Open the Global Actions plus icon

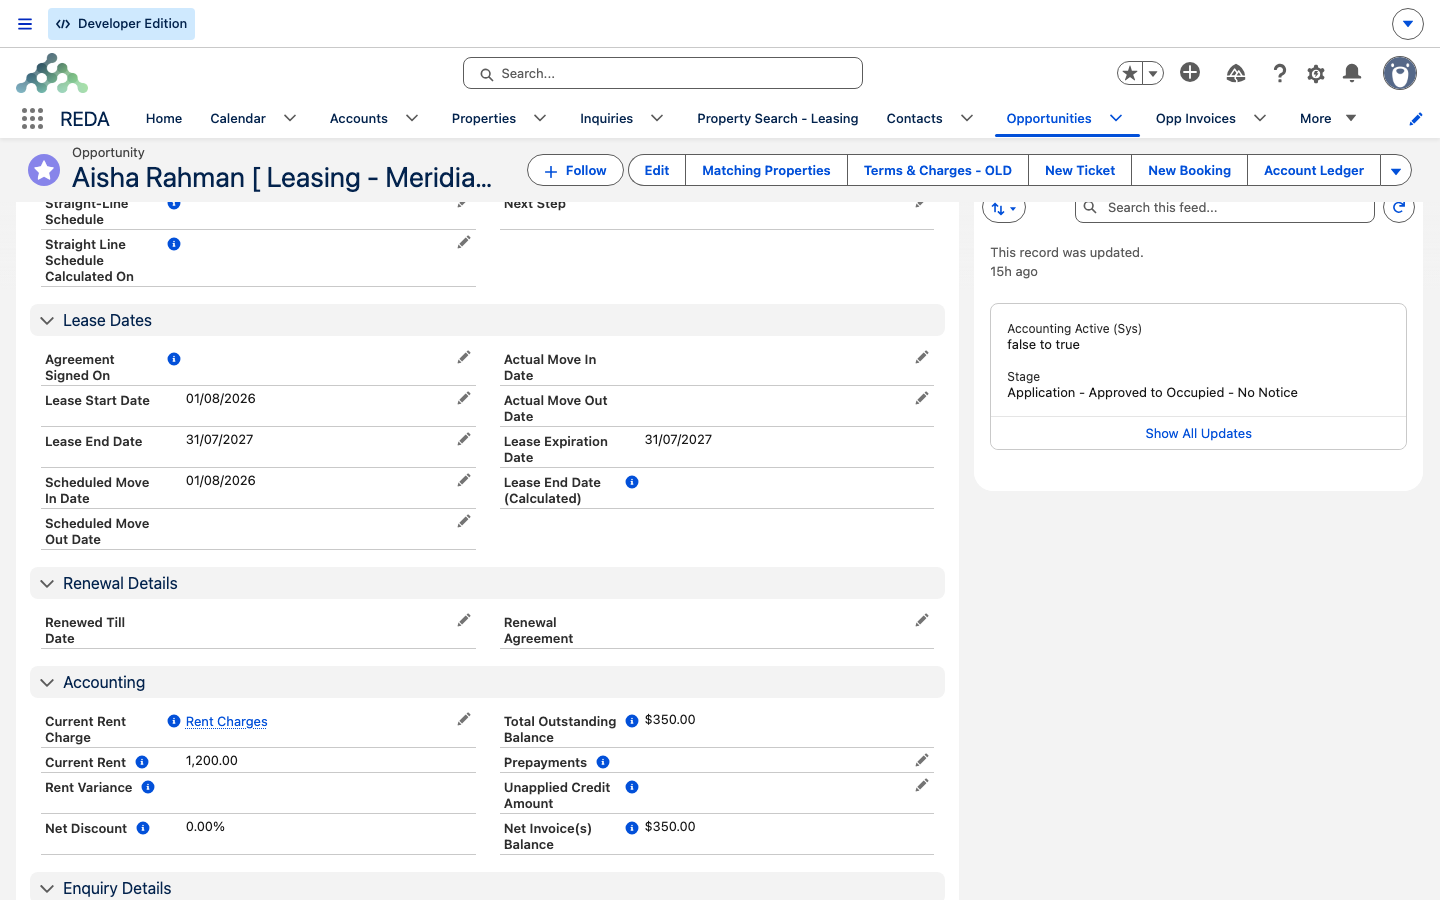pyautogui.click(x=1190, y=72)
